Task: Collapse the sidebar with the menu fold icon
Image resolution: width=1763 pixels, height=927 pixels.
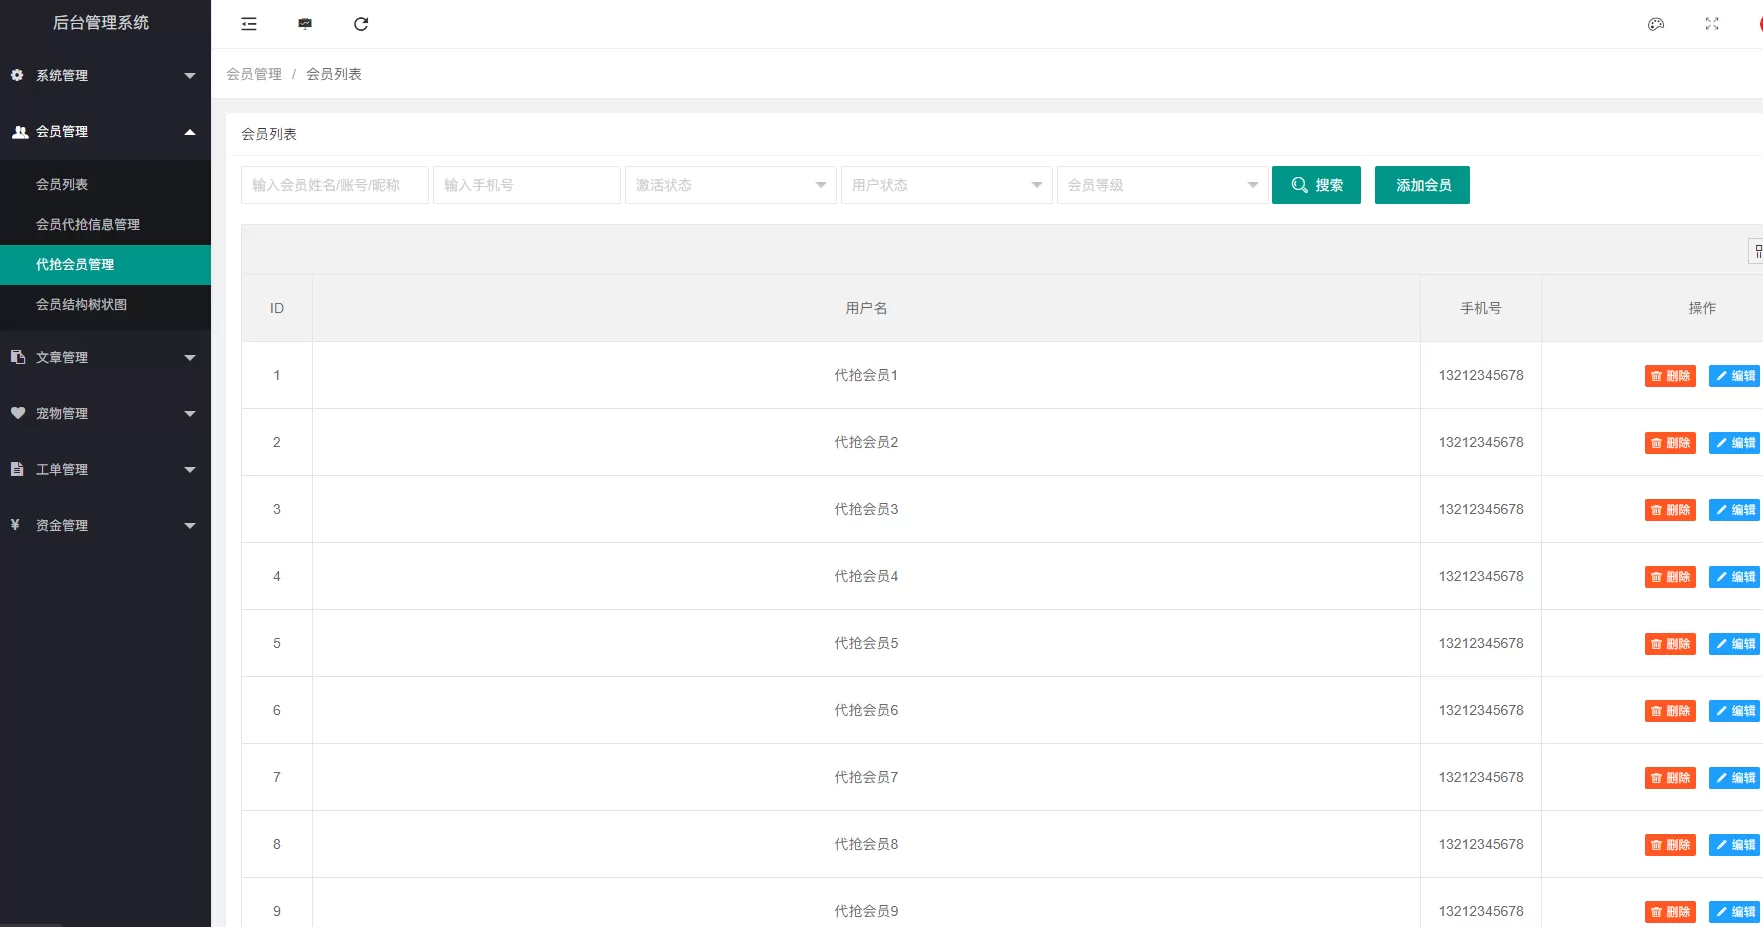Action: 249,24
